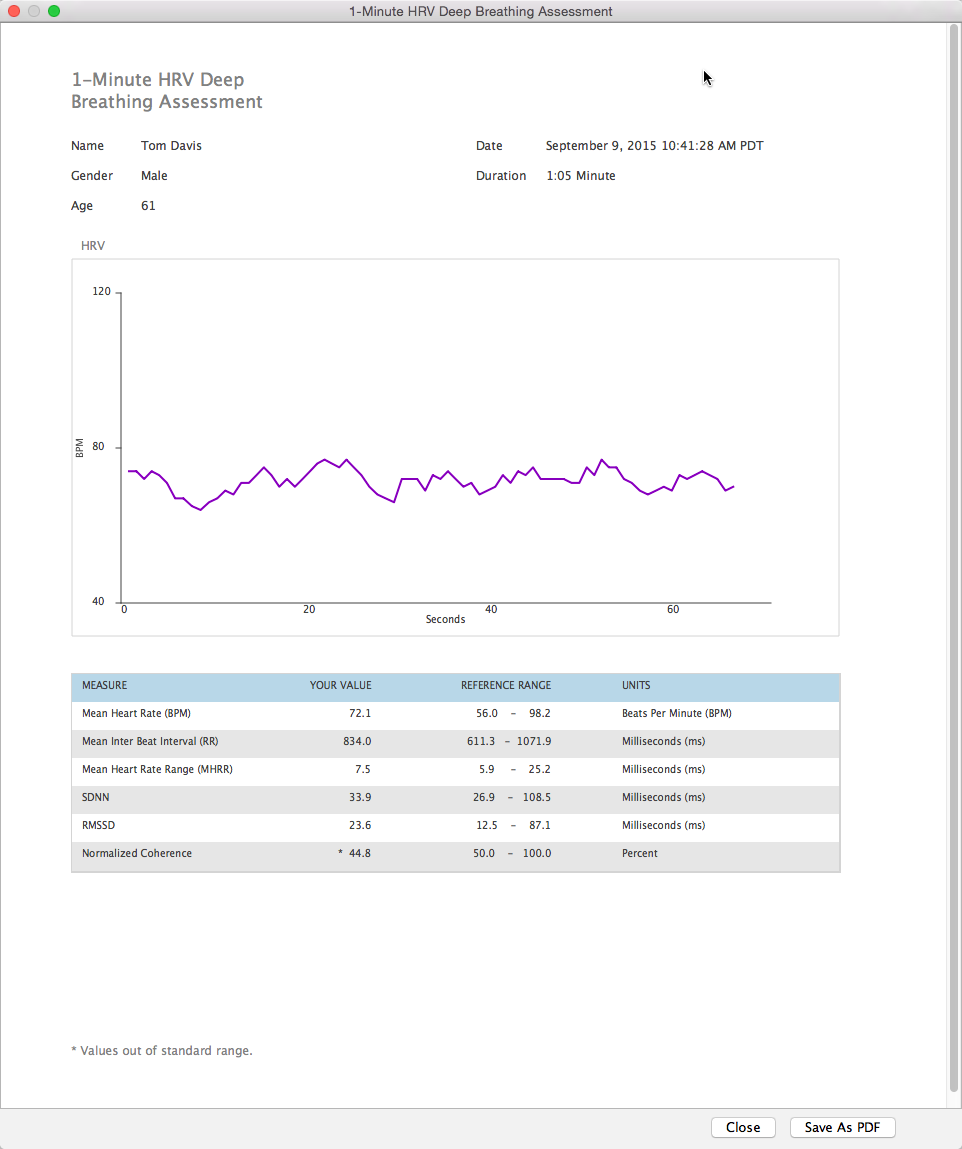Select the Mean Heart Rate (BPM) row label
Viewport: 962px width, 1149px height.
[x=136, y=713]
